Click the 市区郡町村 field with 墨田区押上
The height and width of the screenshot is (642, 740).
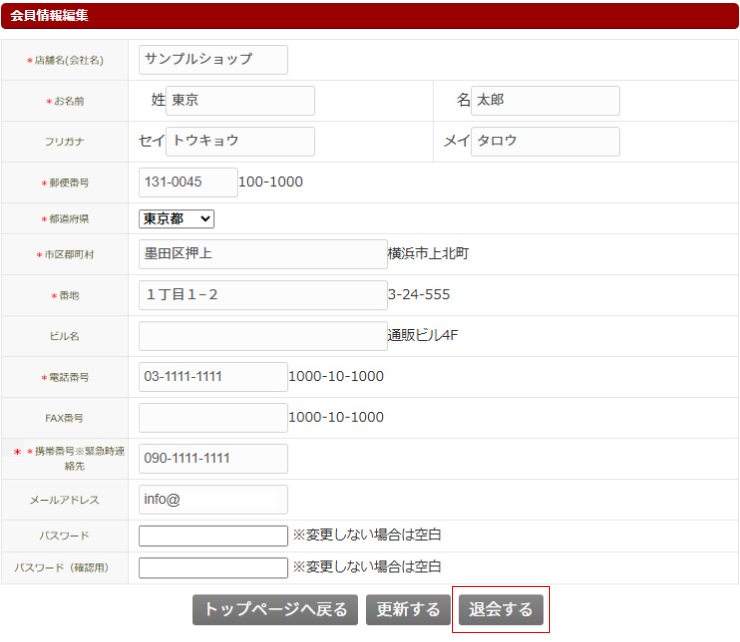(263, 254)
